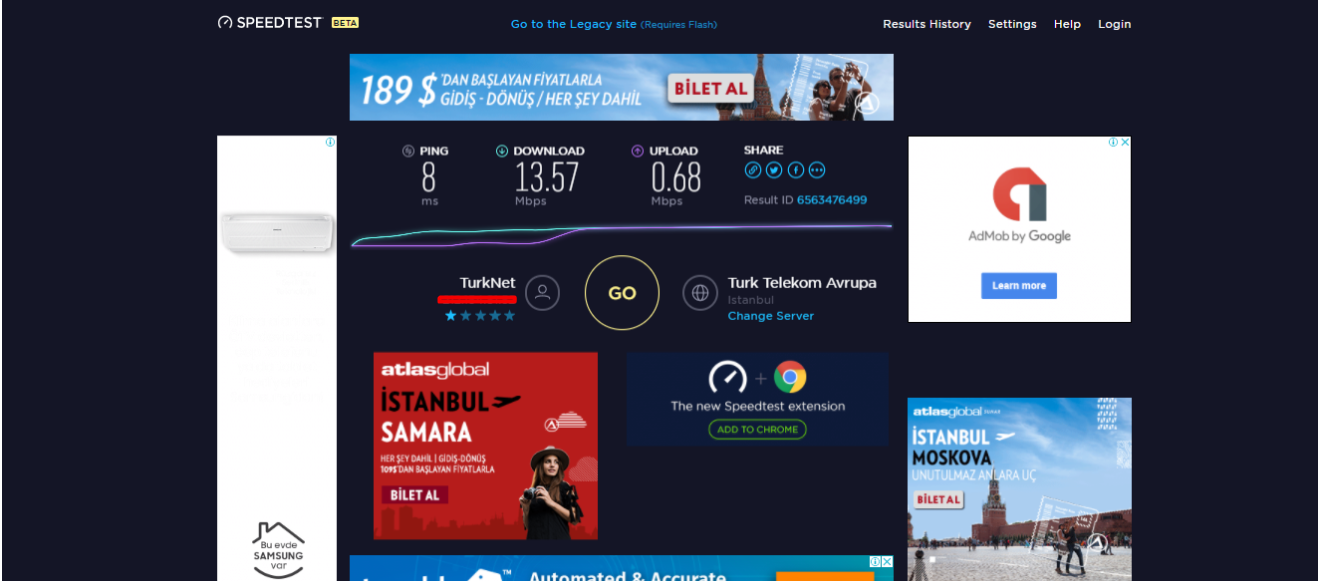
Task: Click the BETA badge next to Speedtest
Action: pos(345,23)
